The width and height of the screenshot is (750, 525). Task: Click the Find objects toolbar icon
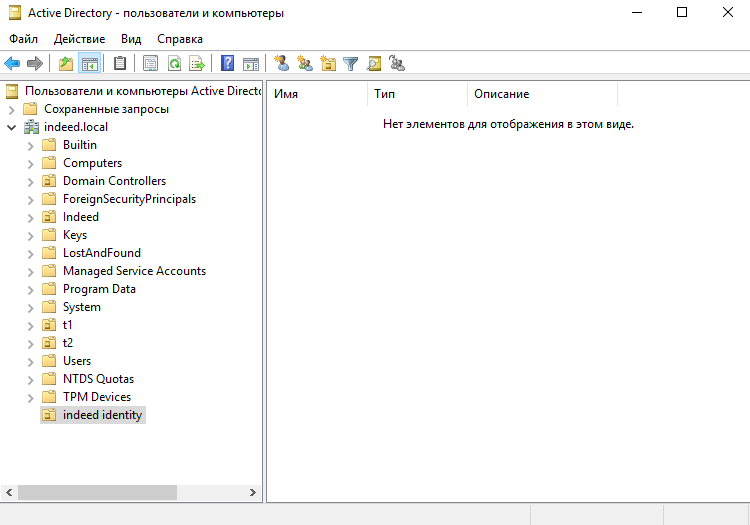pyautogui.click(x=374, y=64)
